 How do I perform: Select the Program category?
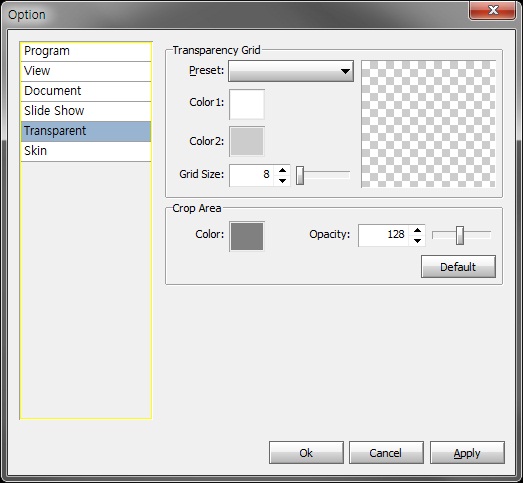(x=86, y=51)
